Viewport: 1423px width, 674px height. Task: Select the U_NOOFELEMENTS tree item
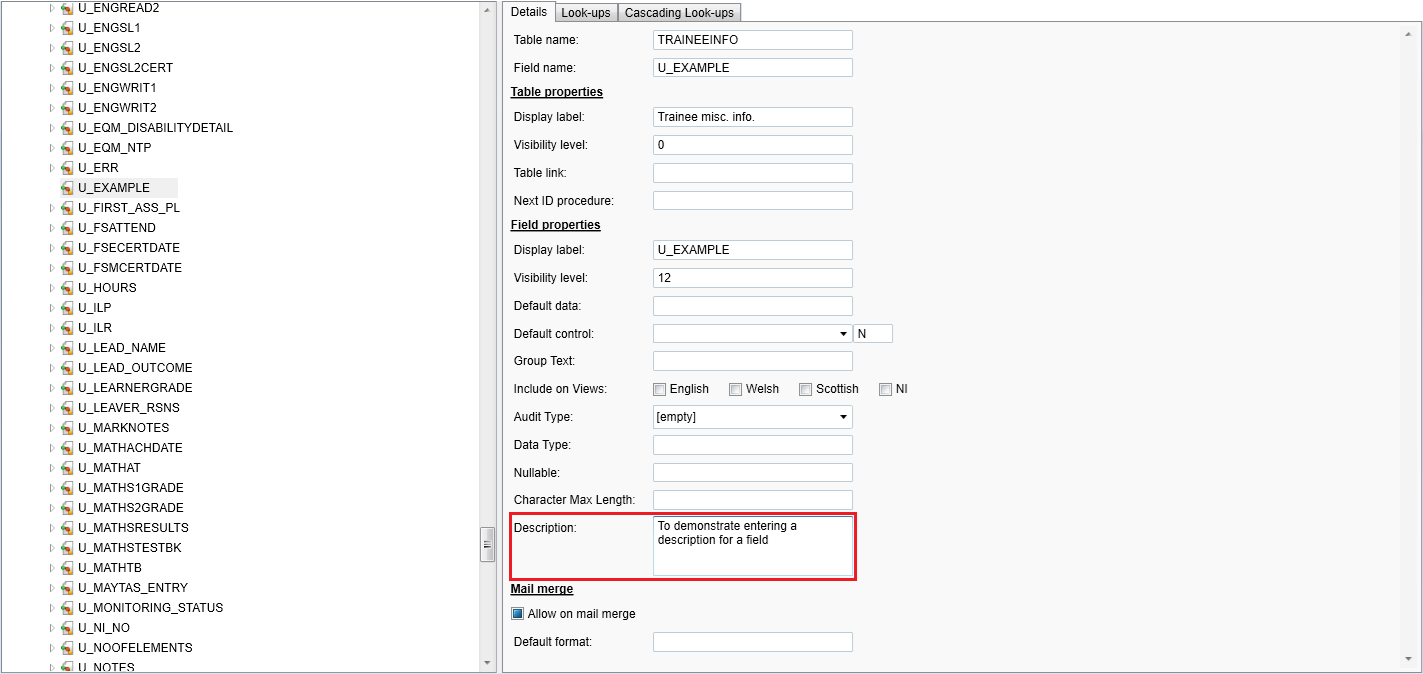tap(135, 648)
